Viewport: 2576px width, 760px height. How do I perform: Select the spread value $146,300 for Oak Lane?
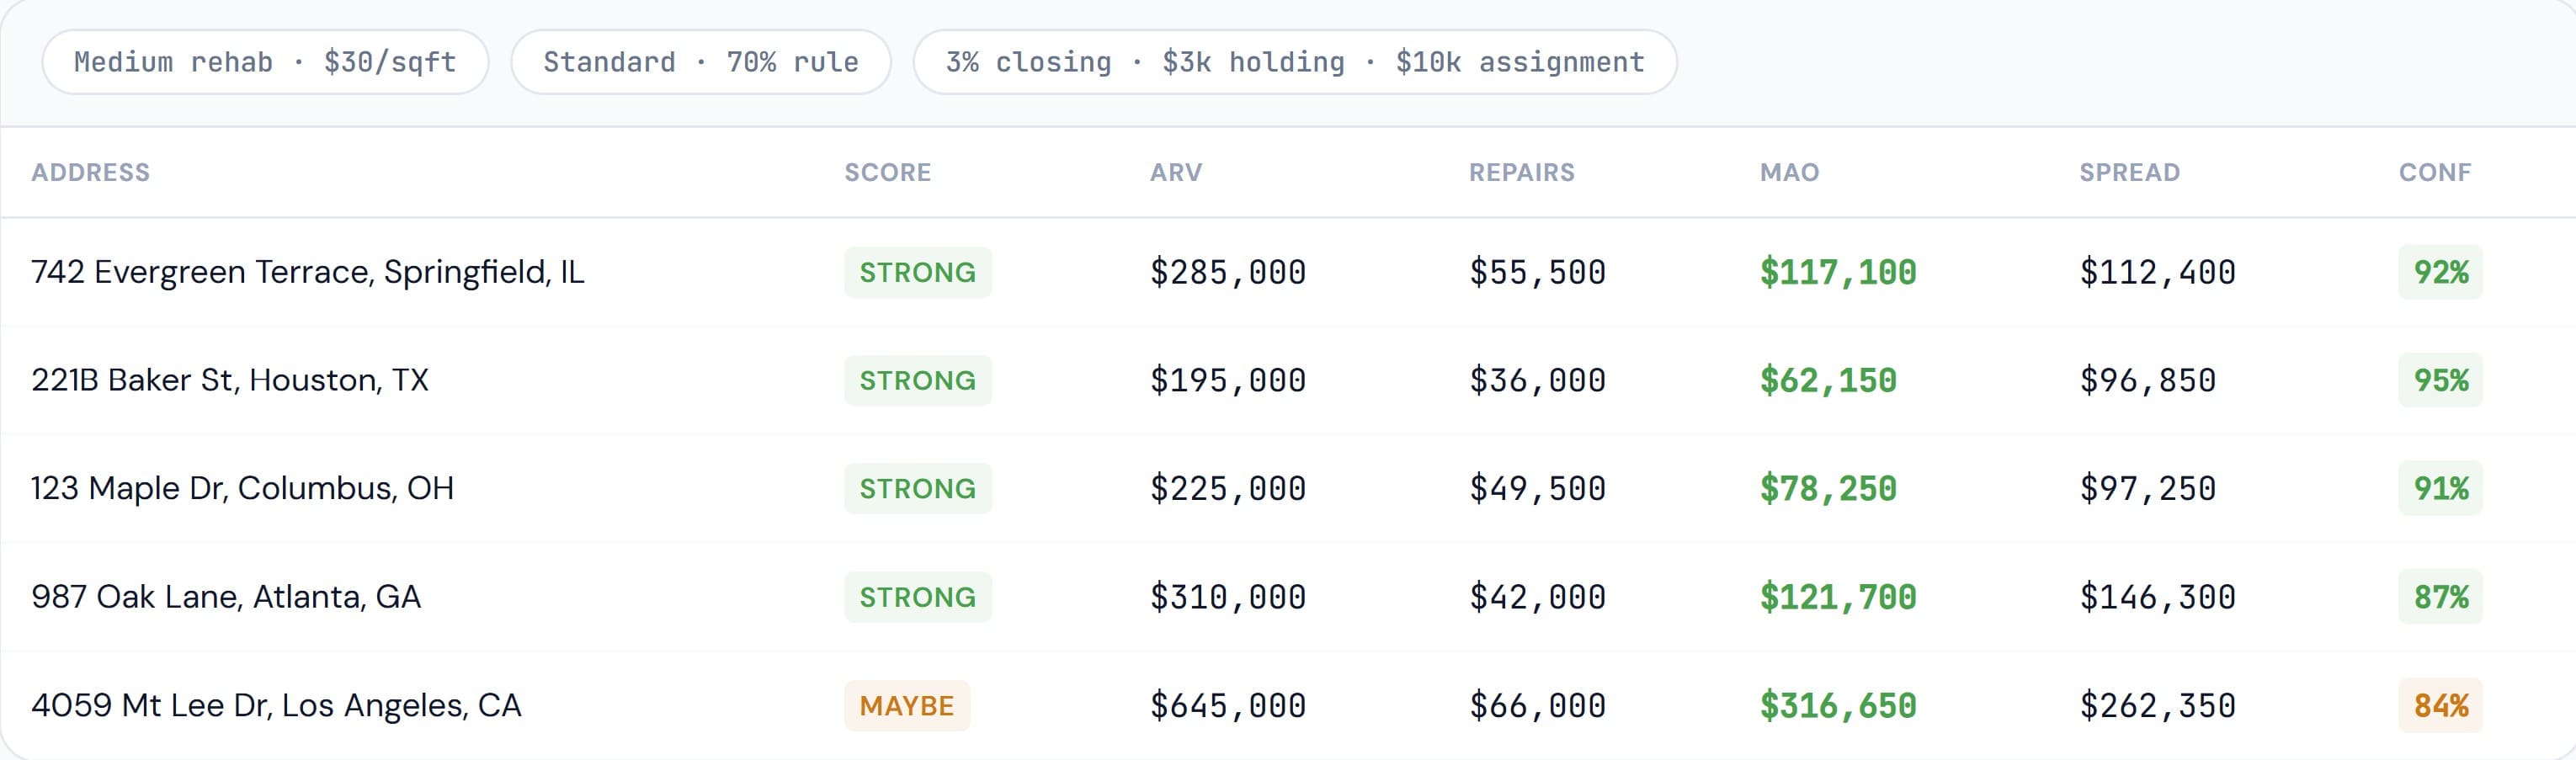[2158, 596]
